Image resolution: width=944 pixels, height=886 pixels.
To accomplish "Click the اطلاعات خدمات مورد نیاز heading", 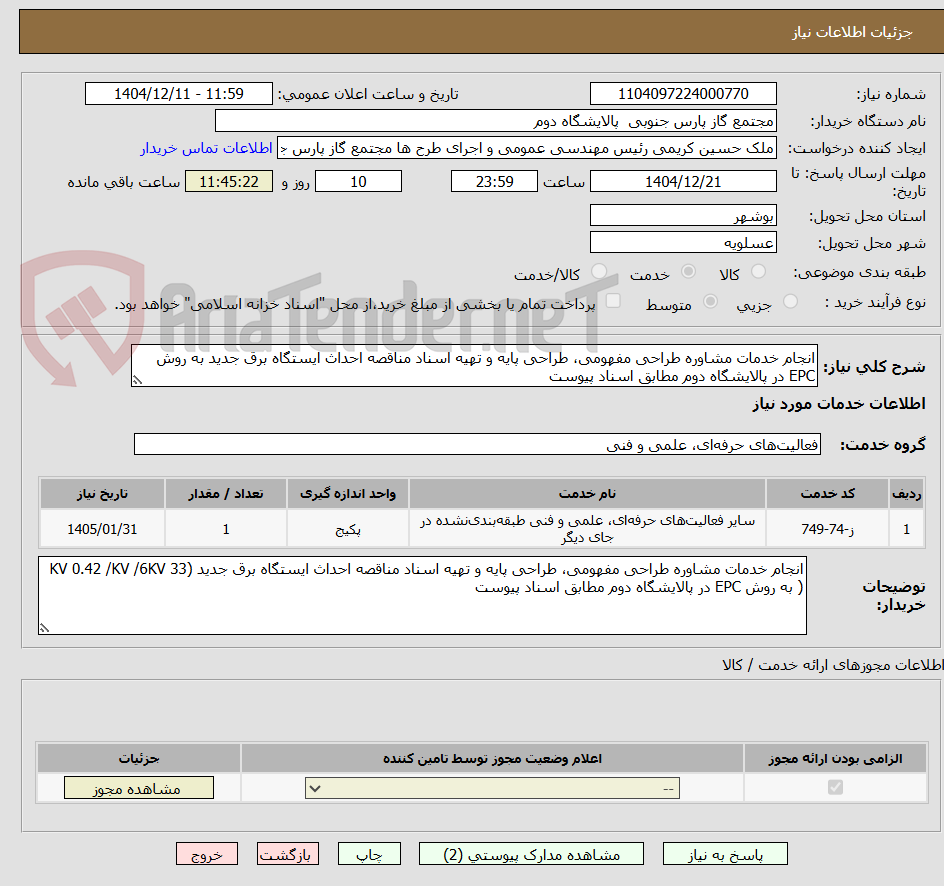I will point(839,404).
